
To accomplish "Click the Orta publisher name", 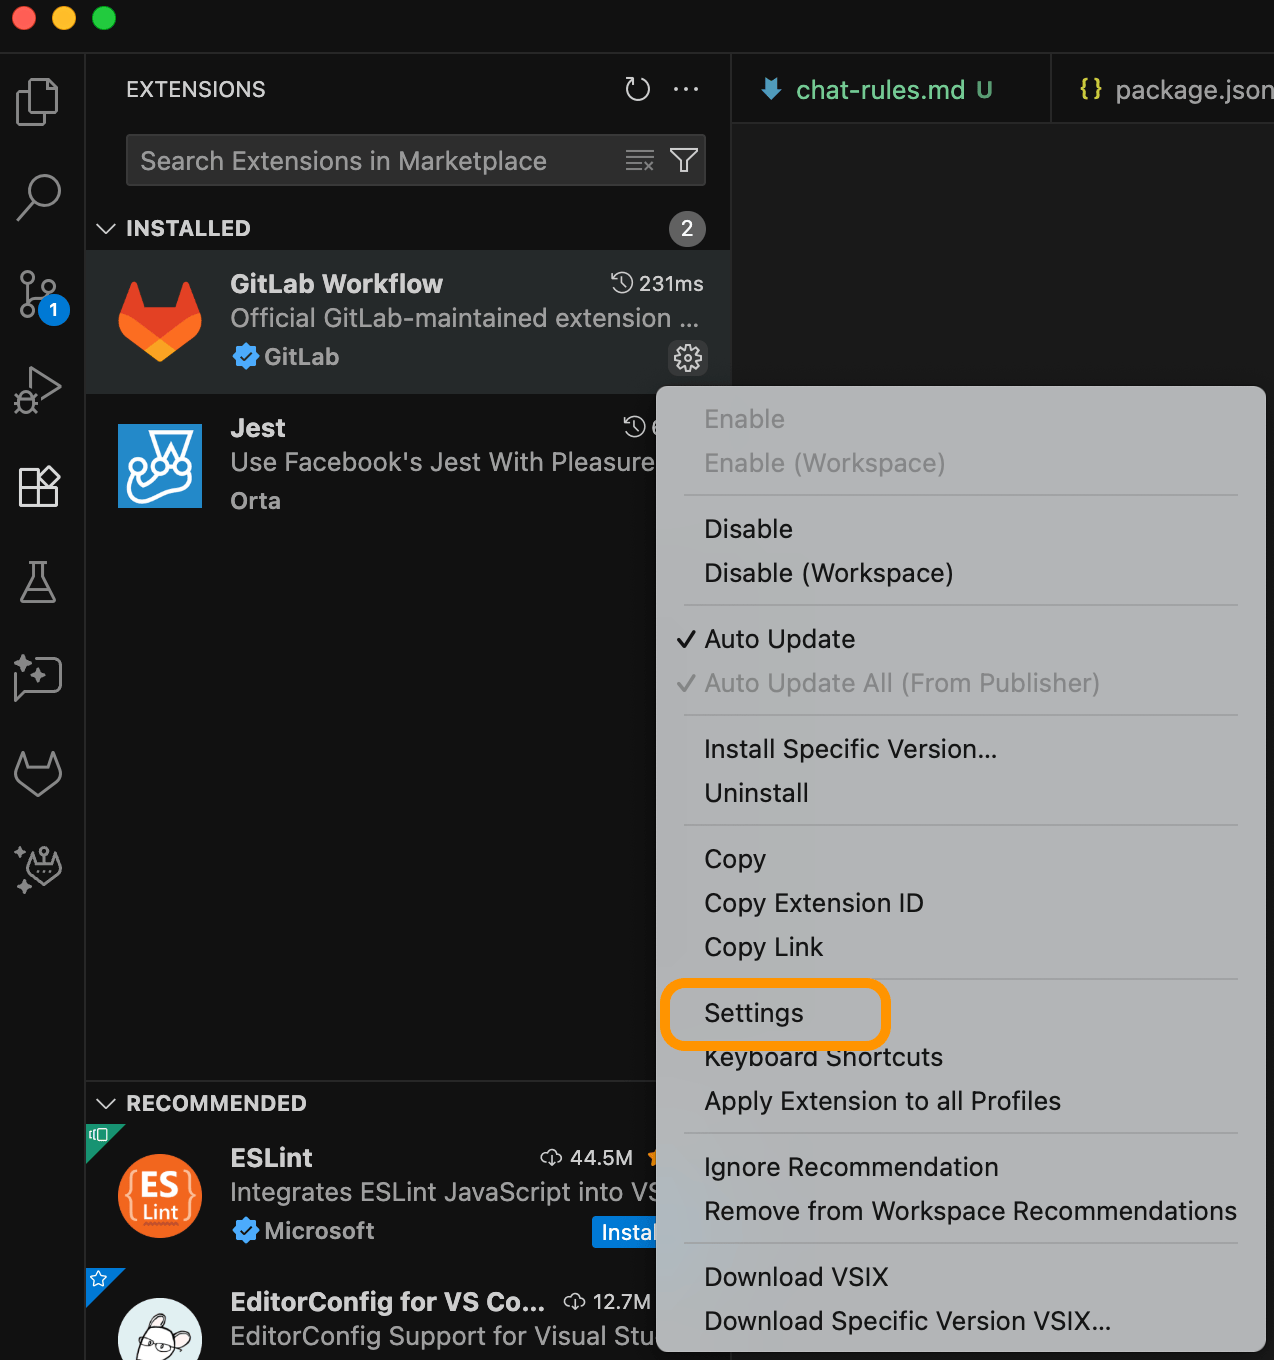I will coord(256,501).
